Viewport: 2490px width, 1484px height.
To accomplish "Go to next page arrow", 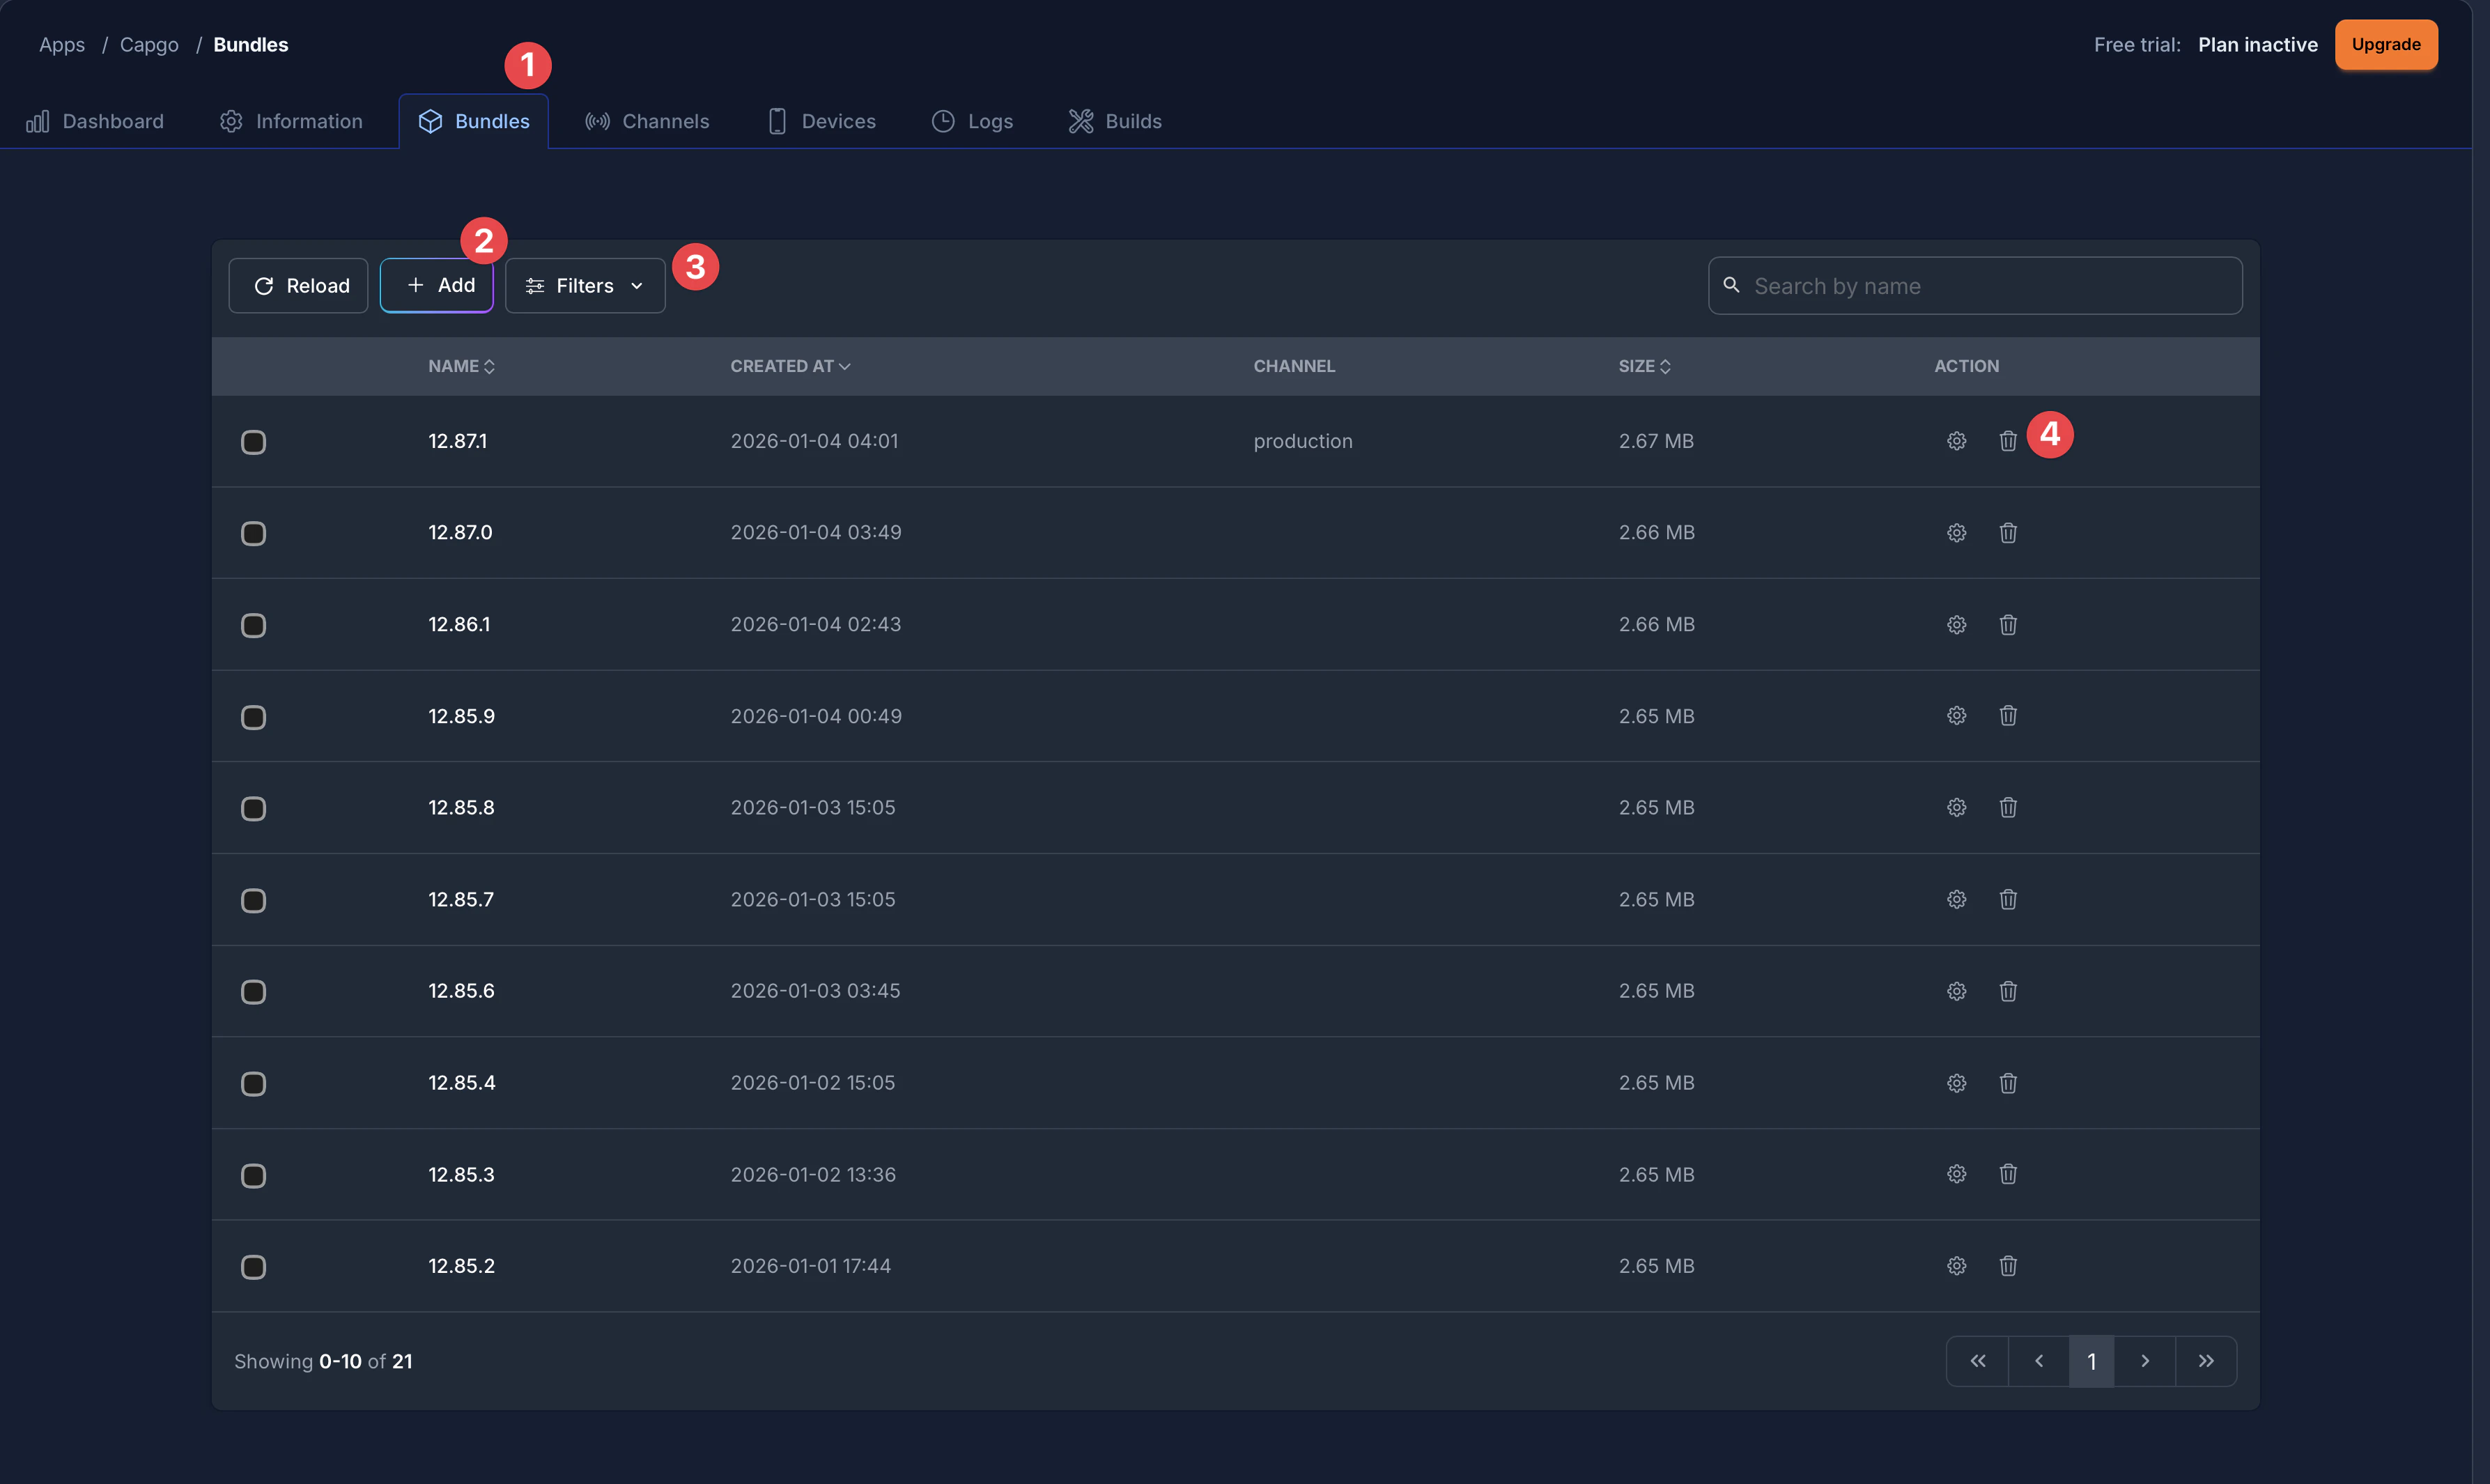I will pos(2144,1361).
